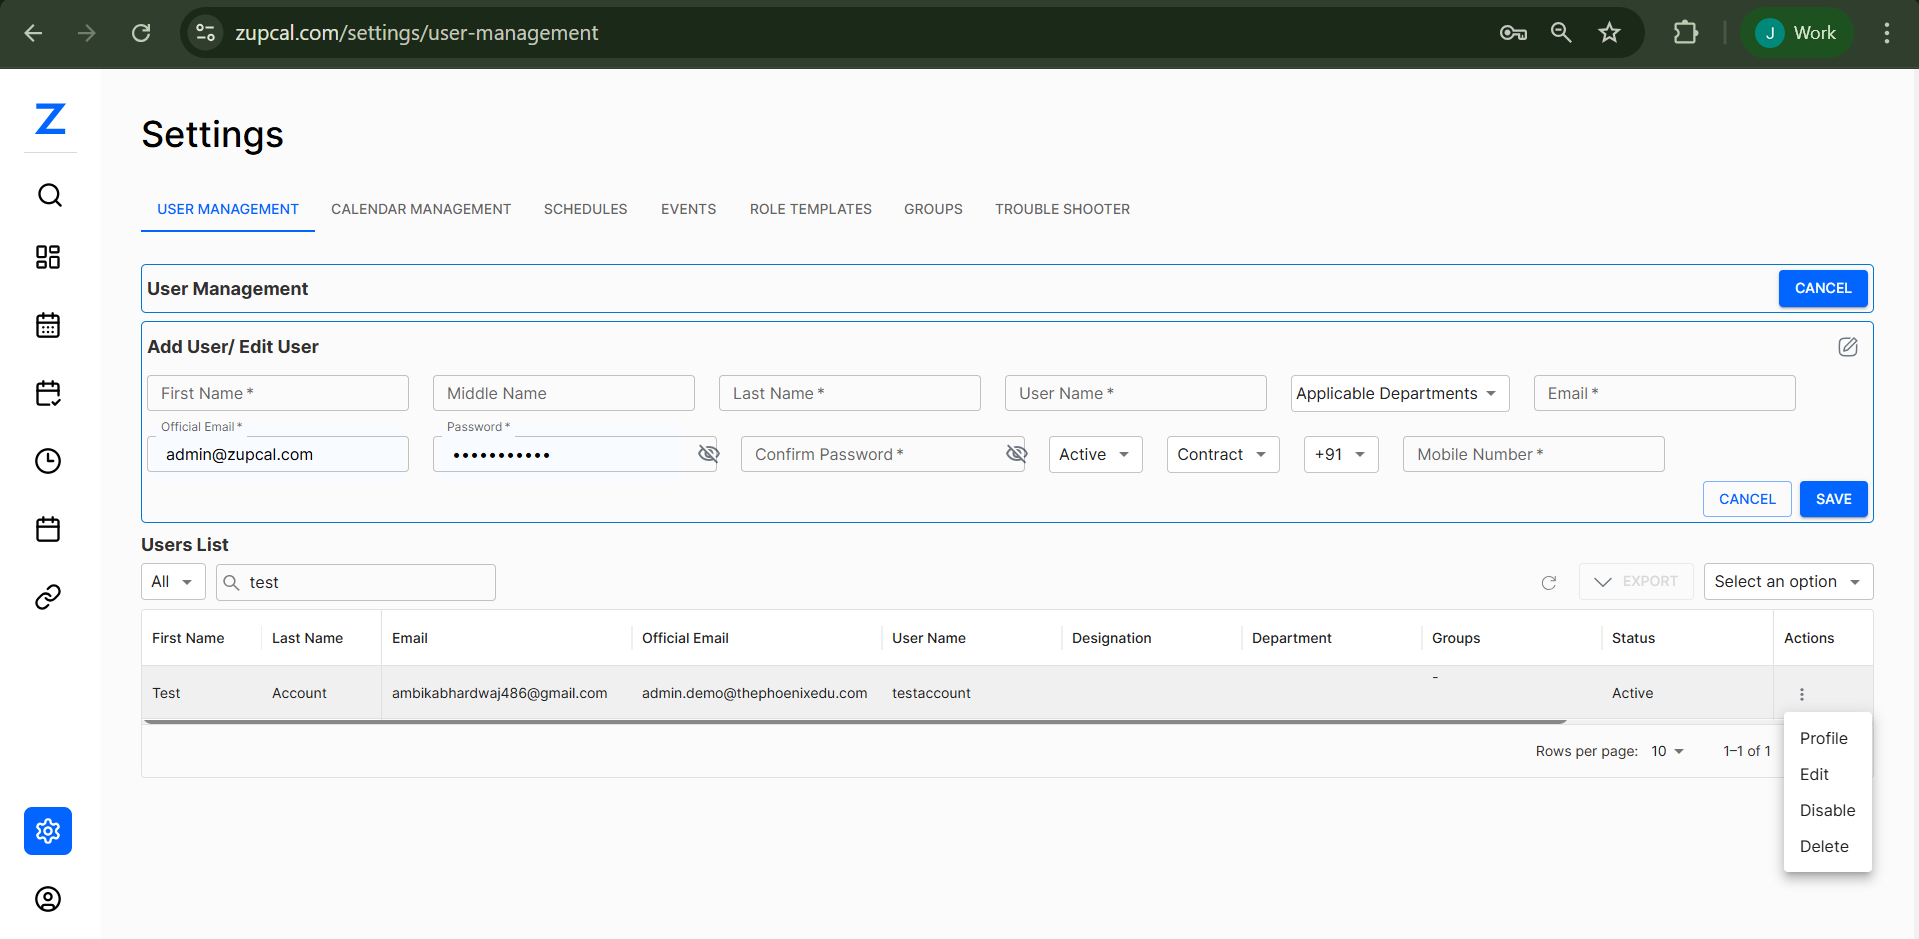Click the First Name input field

[x=277, y=394]
